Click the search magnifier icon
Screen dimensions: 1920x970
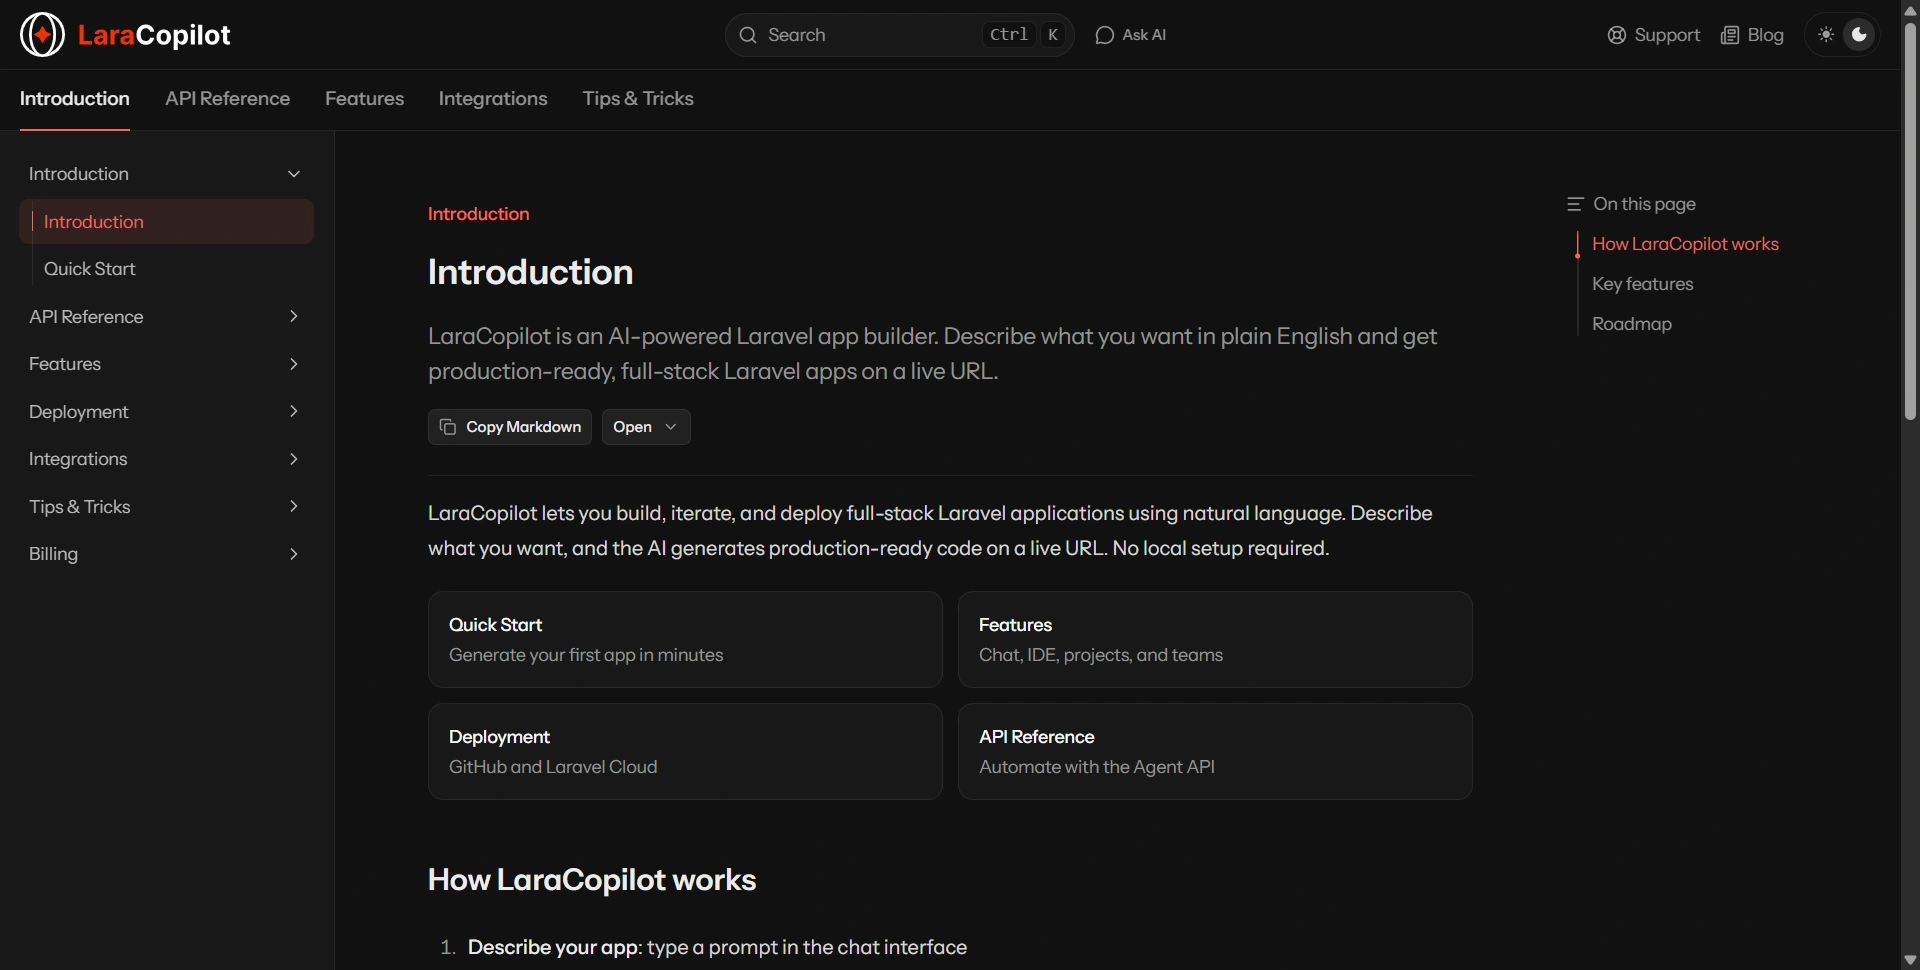(747, 35)
